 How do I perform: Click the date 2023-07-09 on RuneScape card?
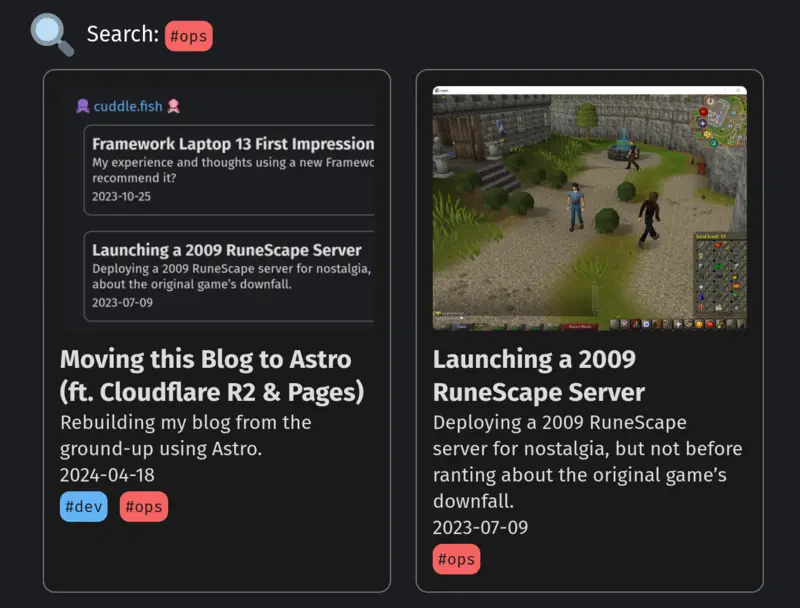pos(480,527)
